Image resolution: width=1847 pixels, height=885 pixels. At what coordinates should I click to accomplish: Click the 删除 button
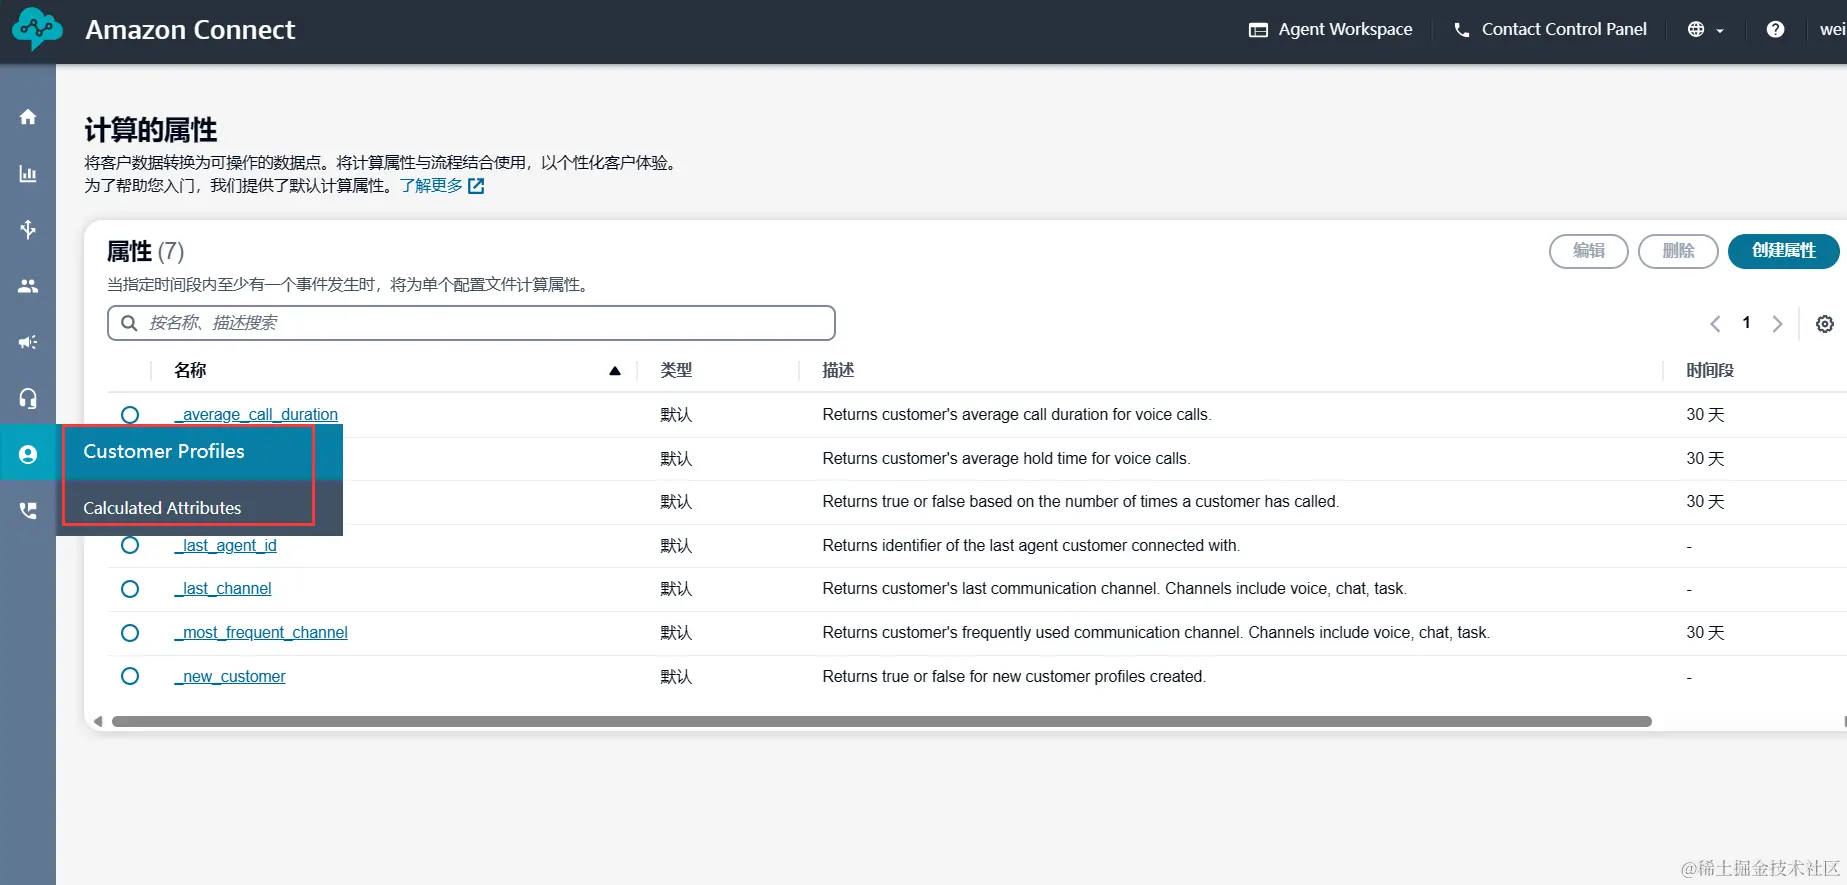click(1678, 251)
